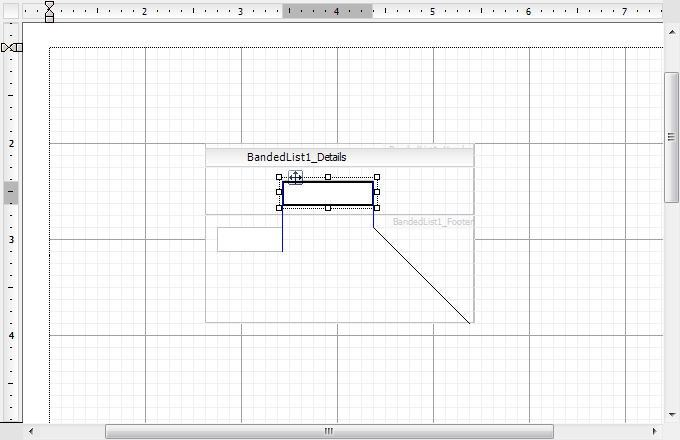Viewport: 680px width, 440px height.
Task: Click the vertical scrollbar down arrow
Action: point(672,414)
